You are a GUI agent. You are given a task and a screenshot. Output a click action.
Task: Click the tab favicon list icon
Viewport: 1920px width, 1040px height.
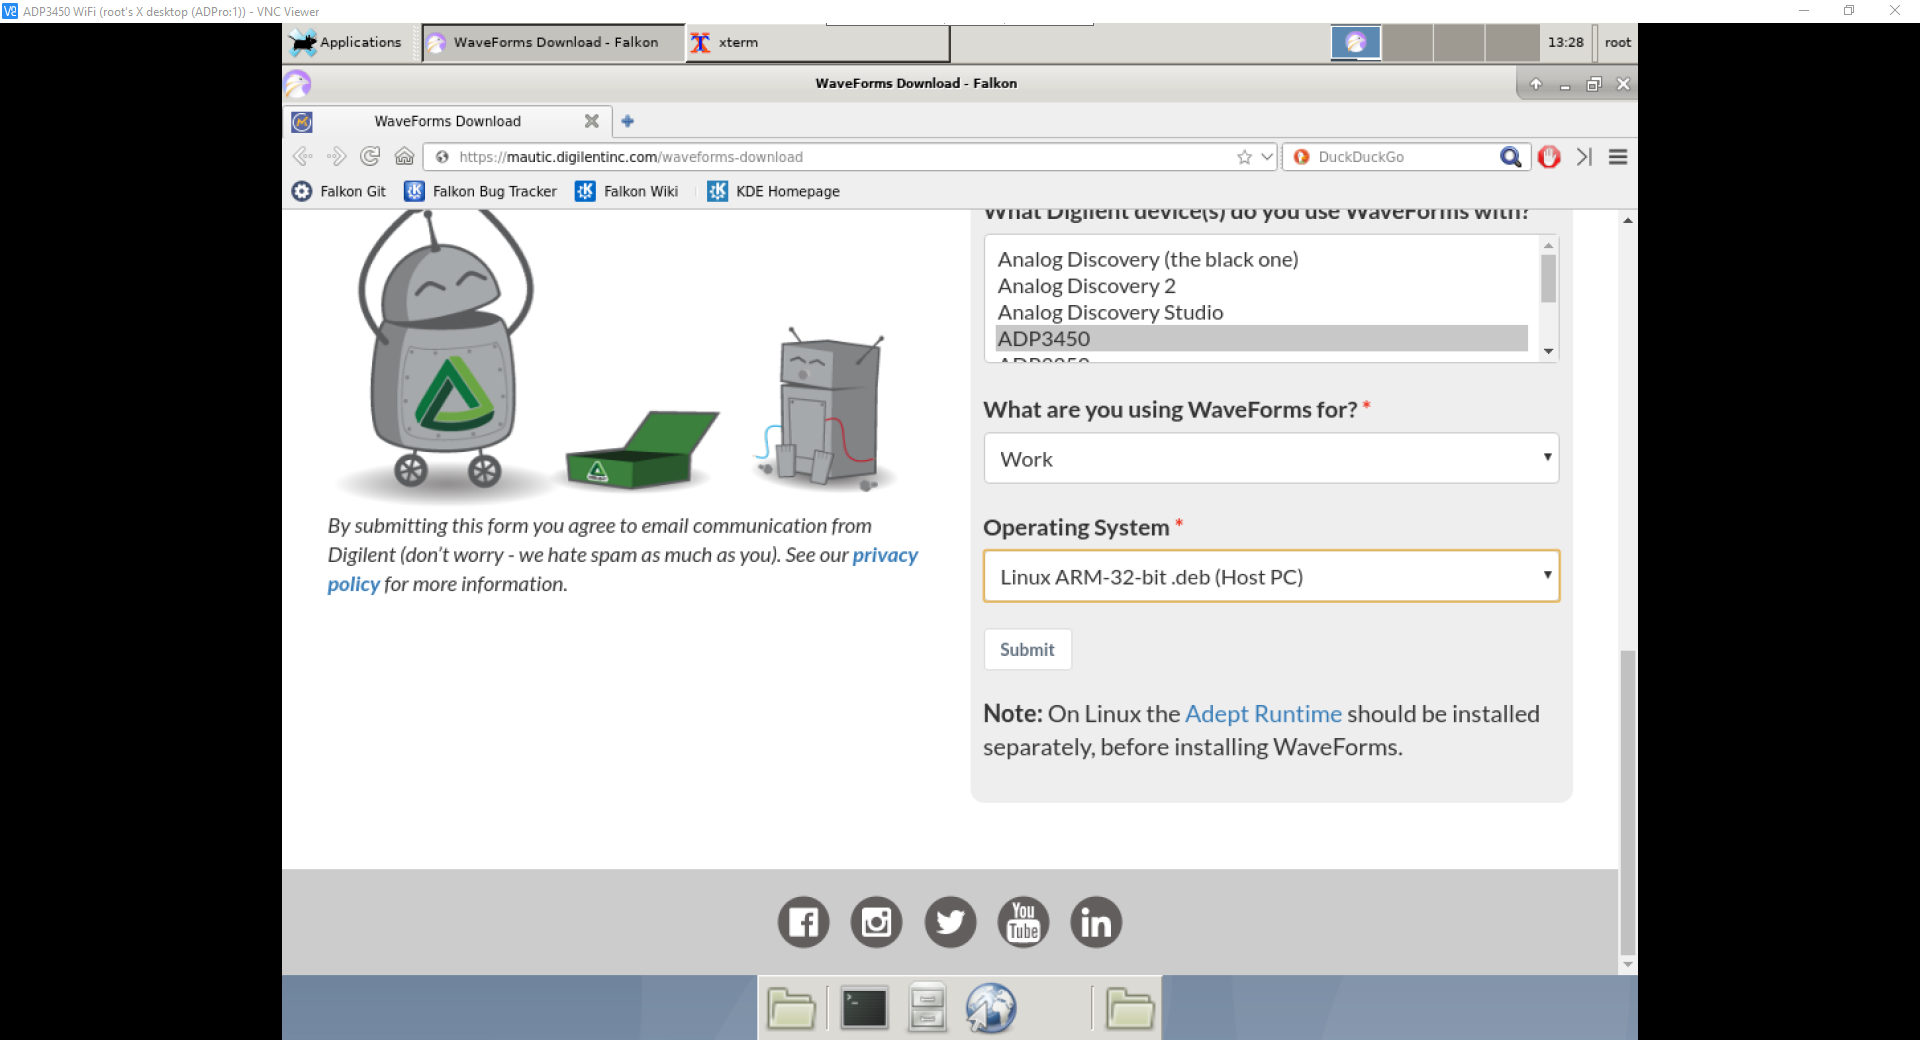pos(302,121)
